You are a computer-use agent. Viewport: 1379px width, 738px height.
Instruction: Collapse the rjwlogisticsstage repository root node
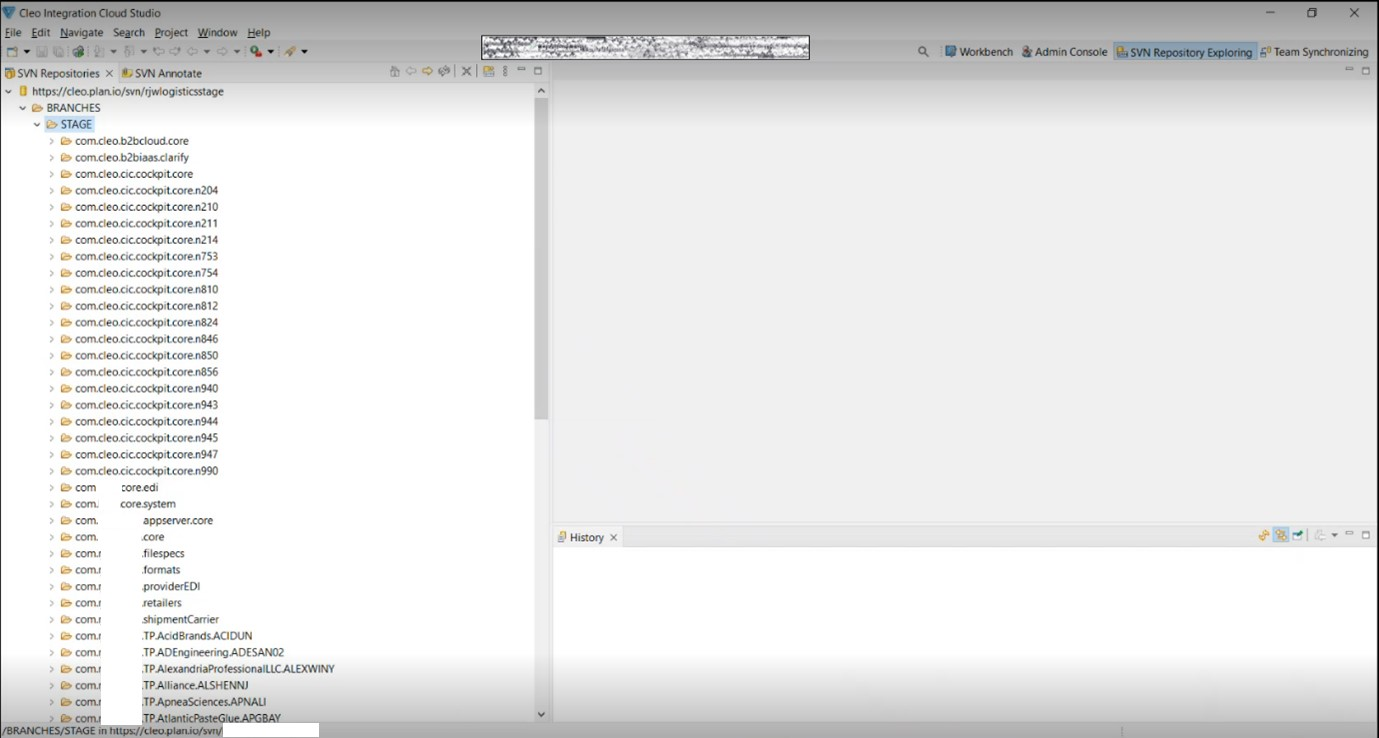point(9,91)
